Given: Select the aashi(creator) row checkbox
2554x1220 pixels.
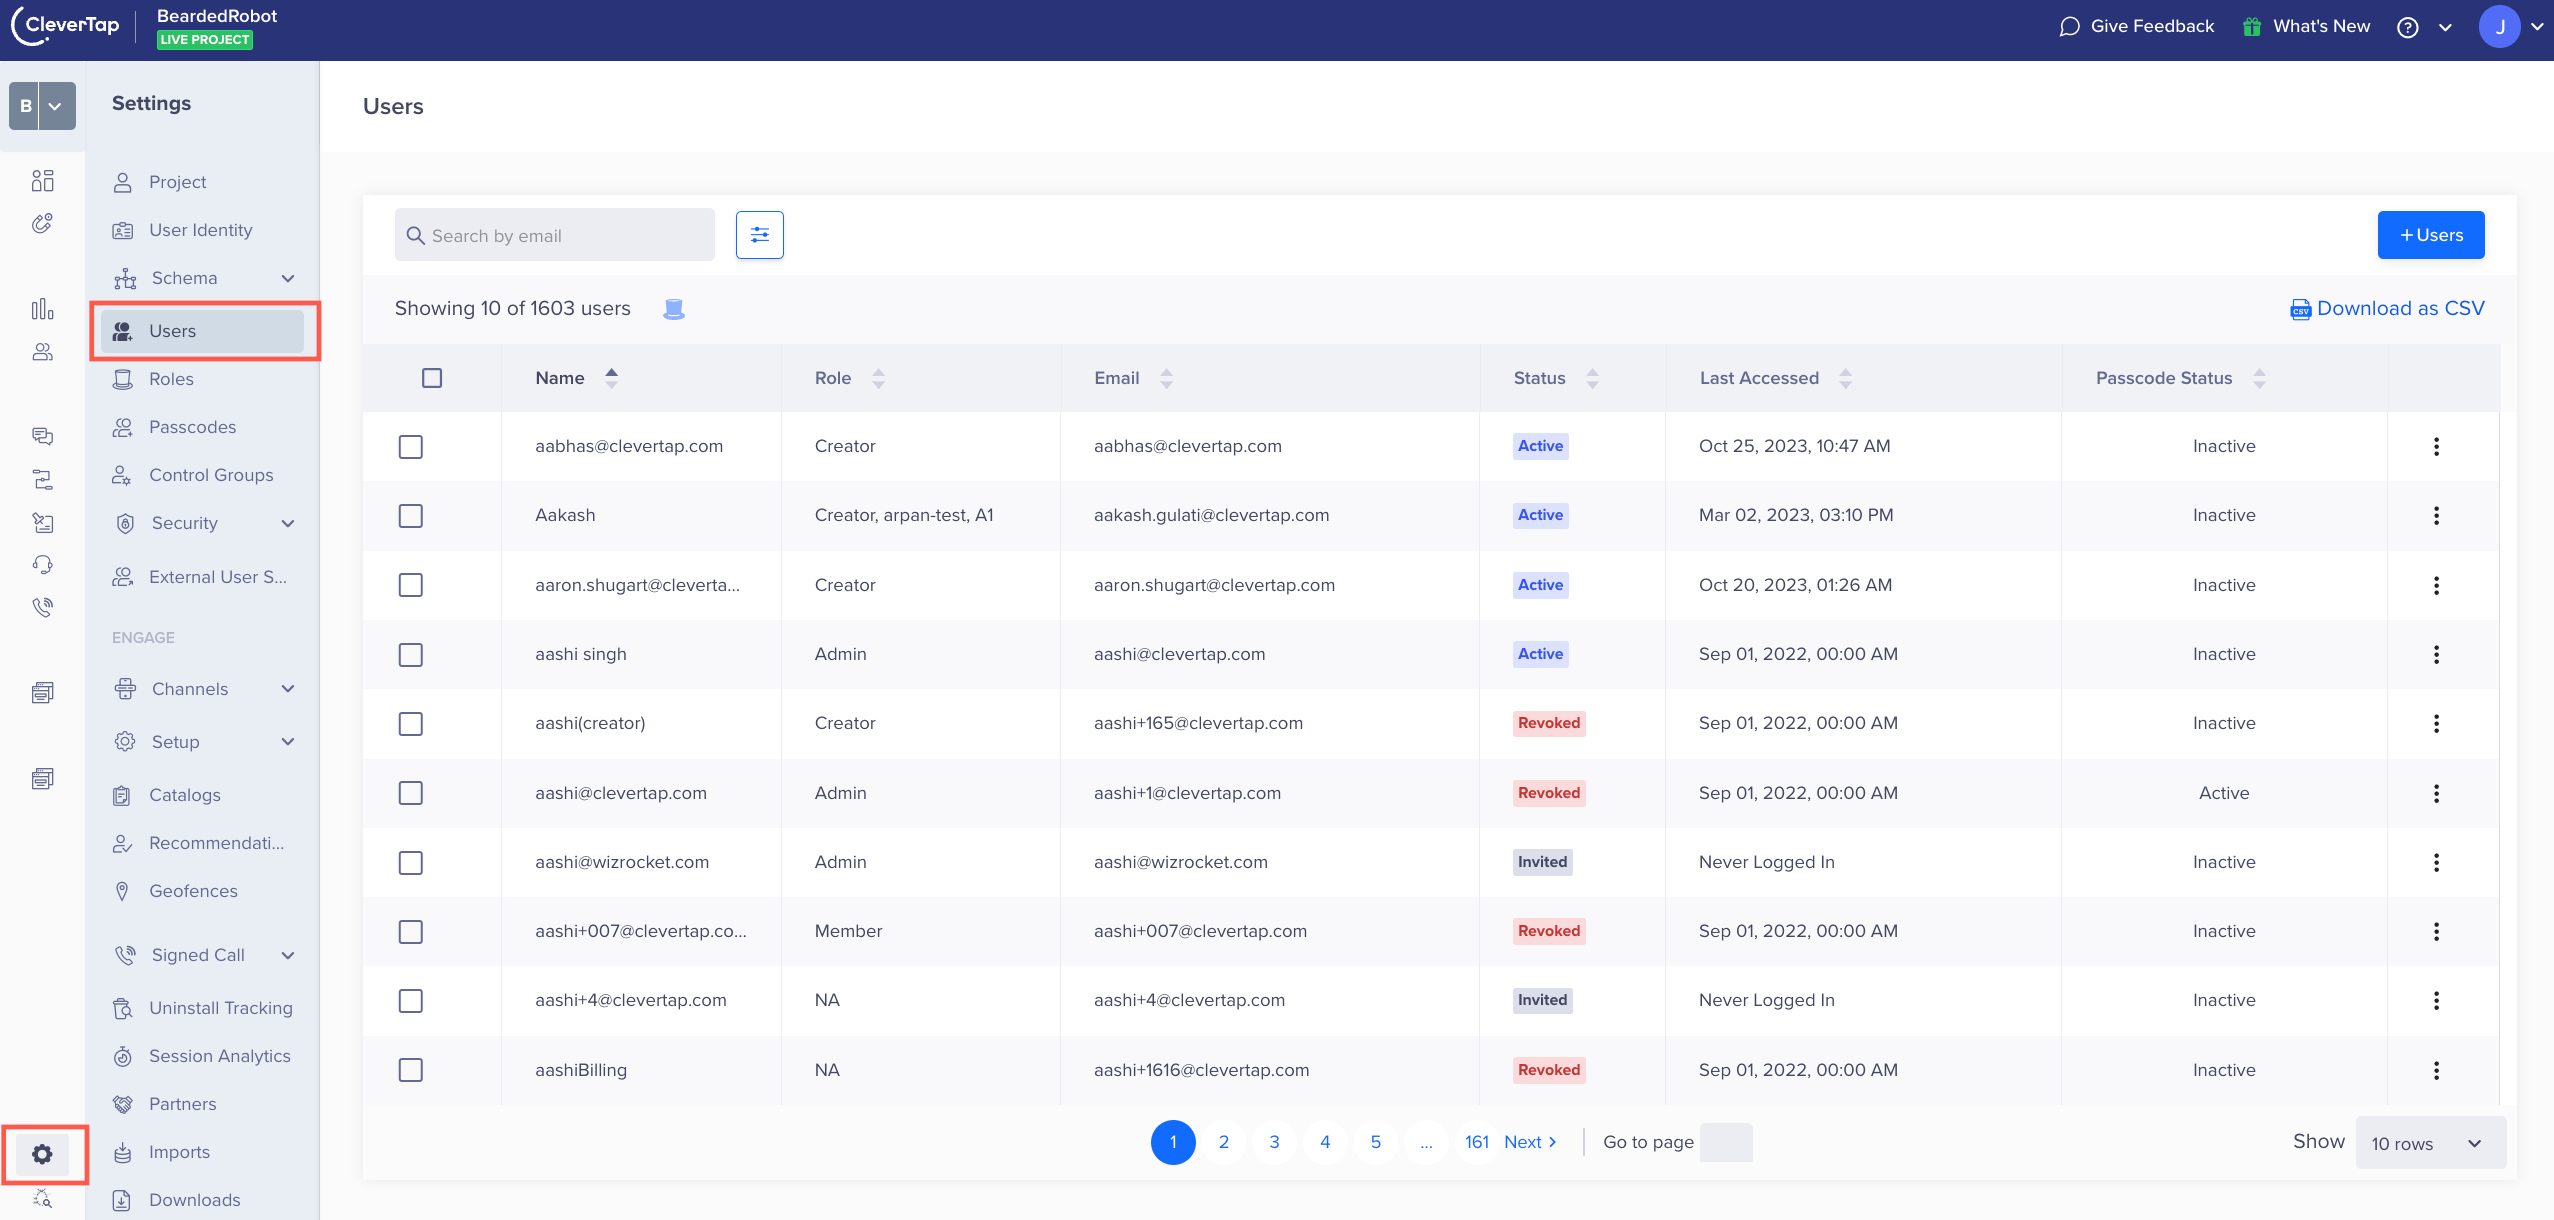Looking at the screenshot, I should click(410, 723).
